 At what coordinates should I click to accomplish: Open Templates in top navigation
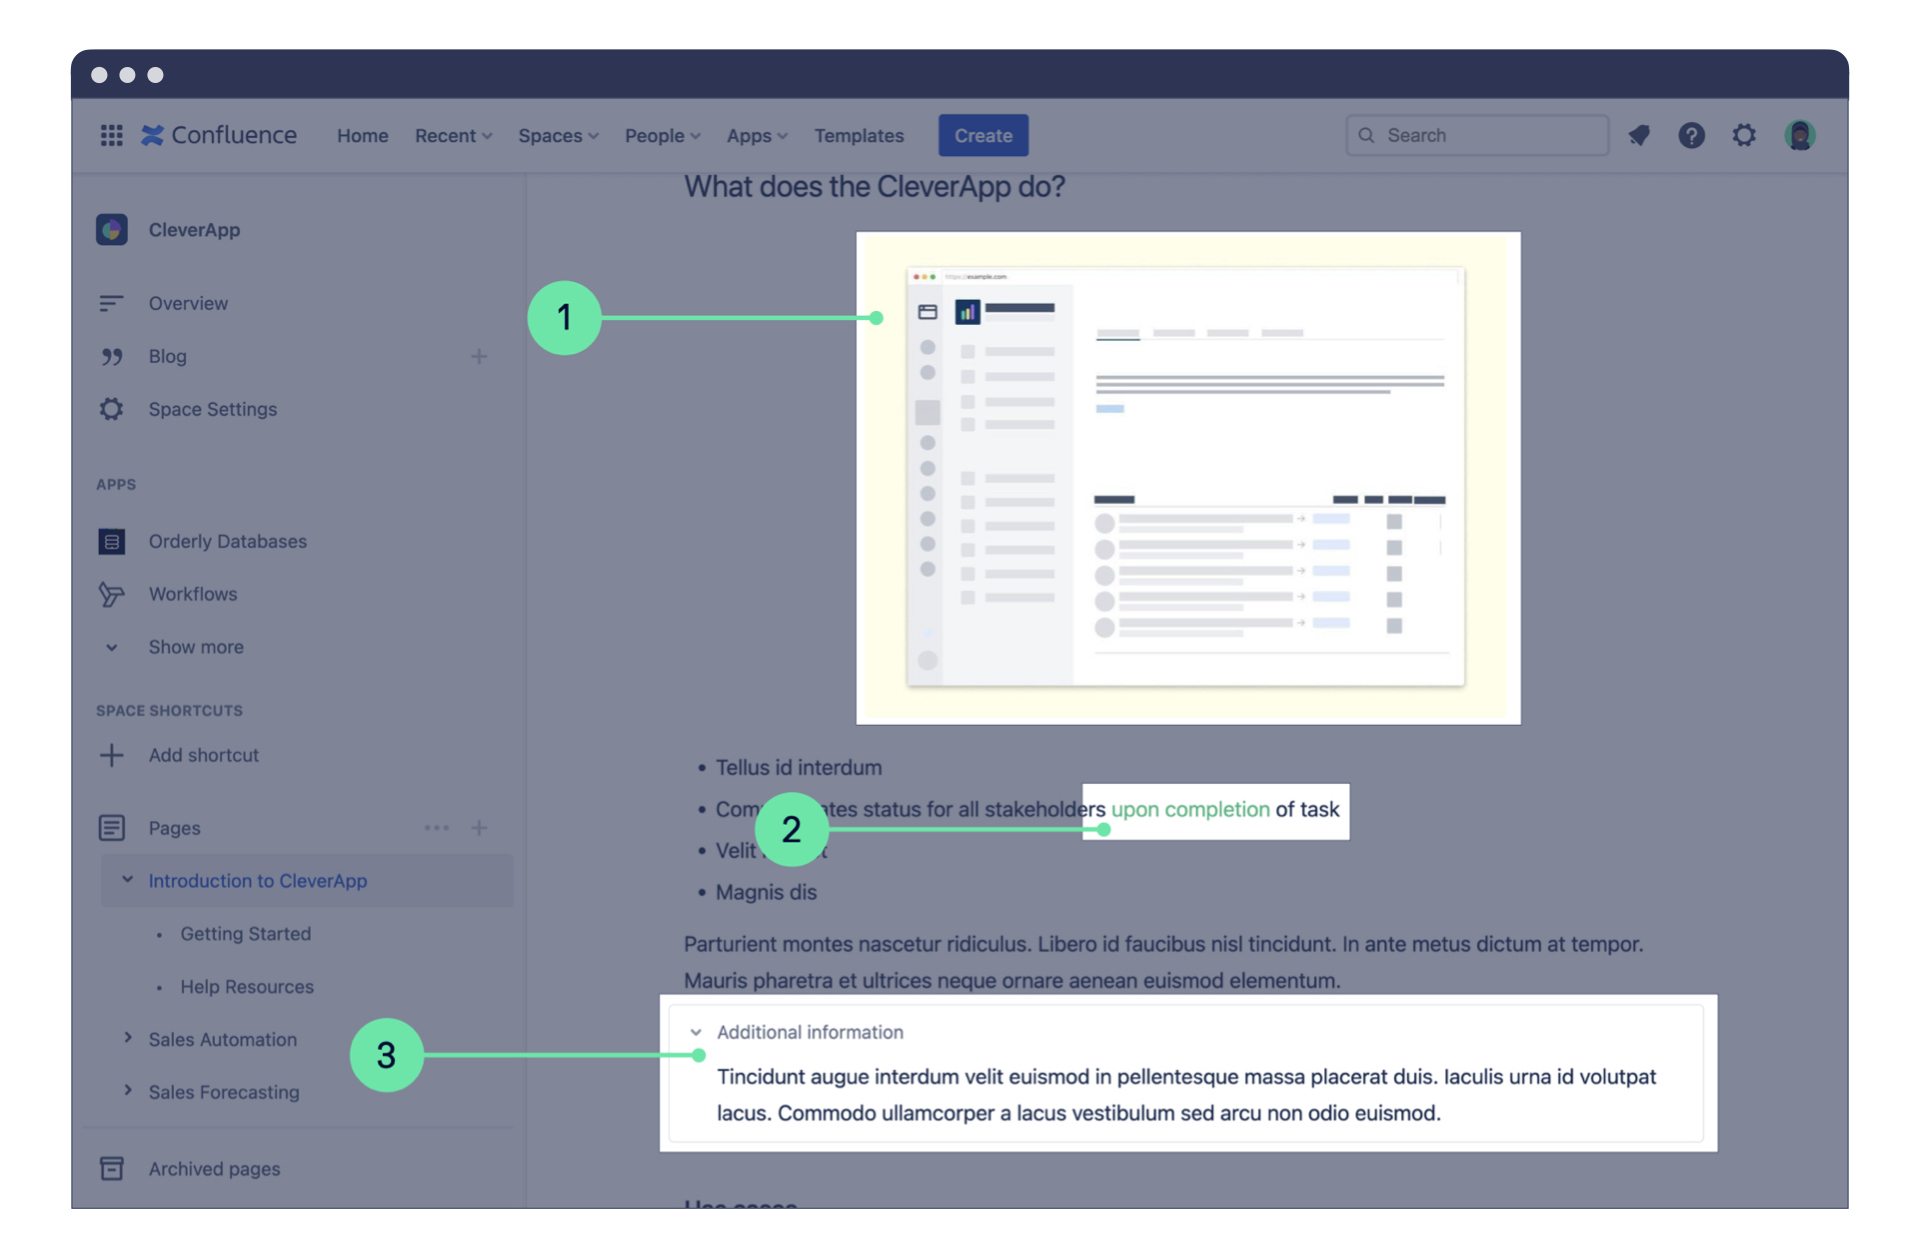pos(858,135)
